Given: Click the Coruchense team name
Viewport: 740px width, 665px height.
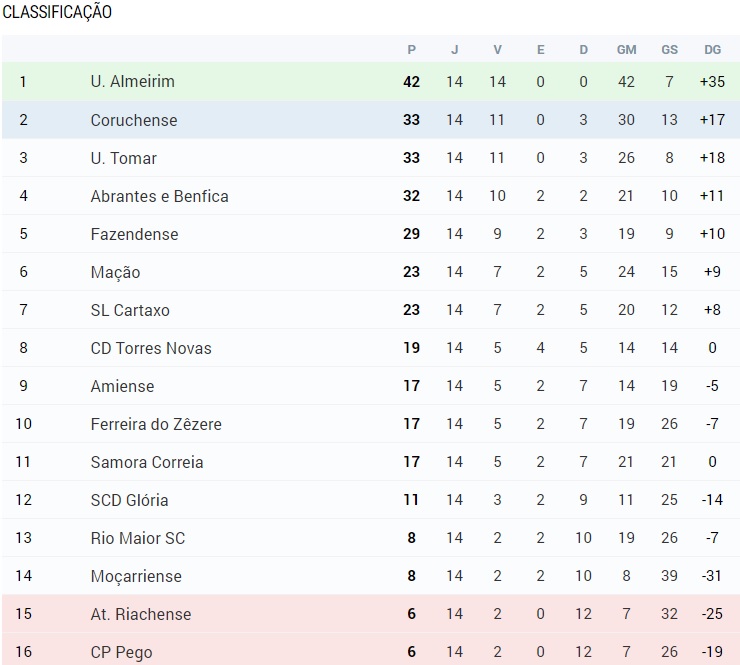Looking at the screenshot, I should coord(133,120).
